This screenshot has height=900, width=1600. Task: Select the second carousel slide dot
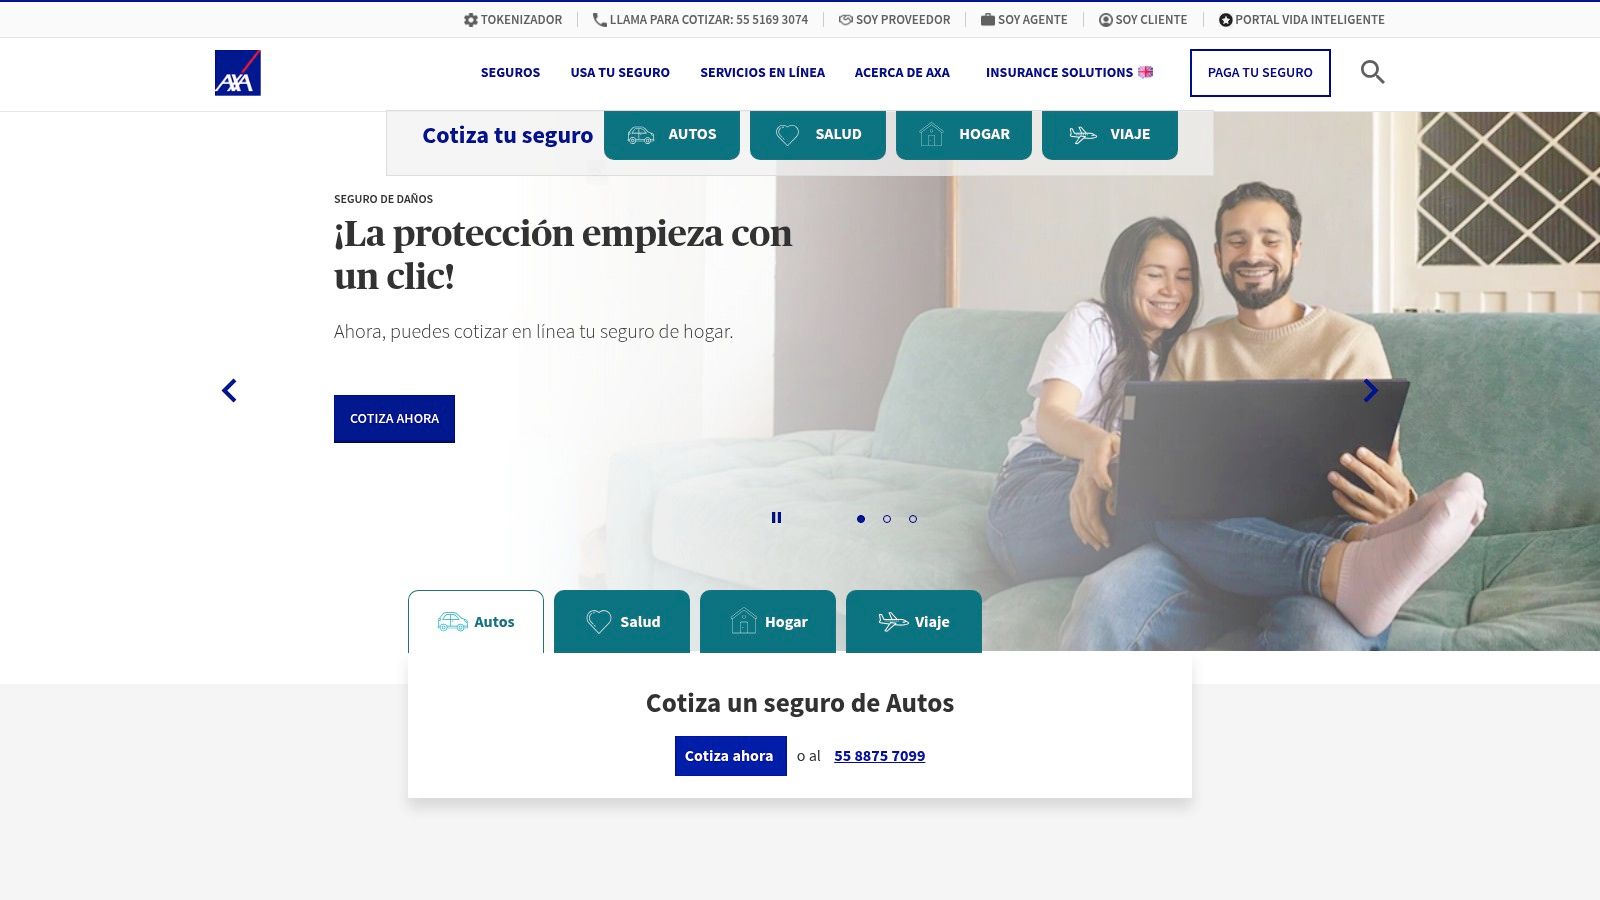[x=887, y=519]
